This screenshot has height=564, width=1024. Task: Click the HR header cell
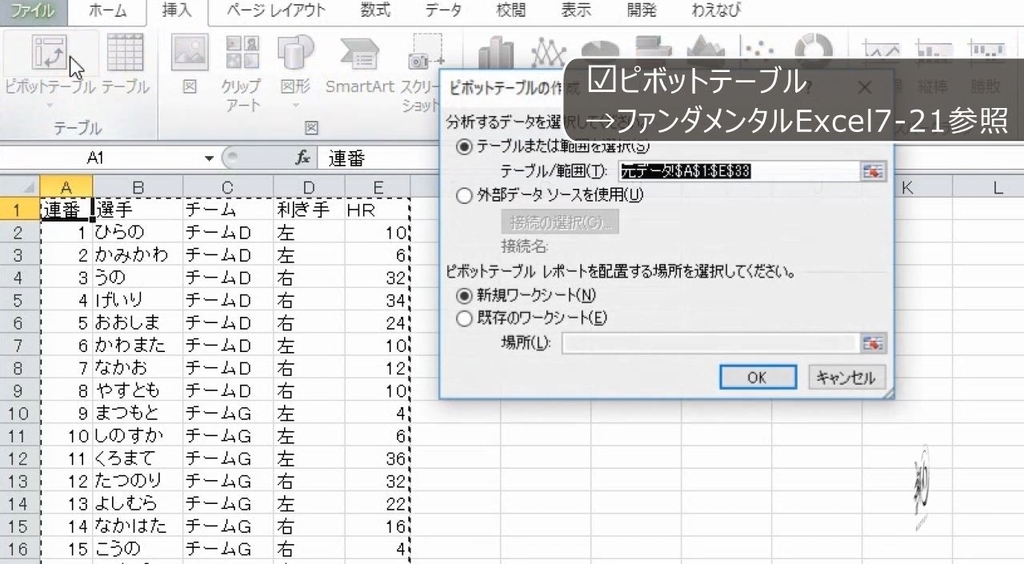[x=377, y=210]
